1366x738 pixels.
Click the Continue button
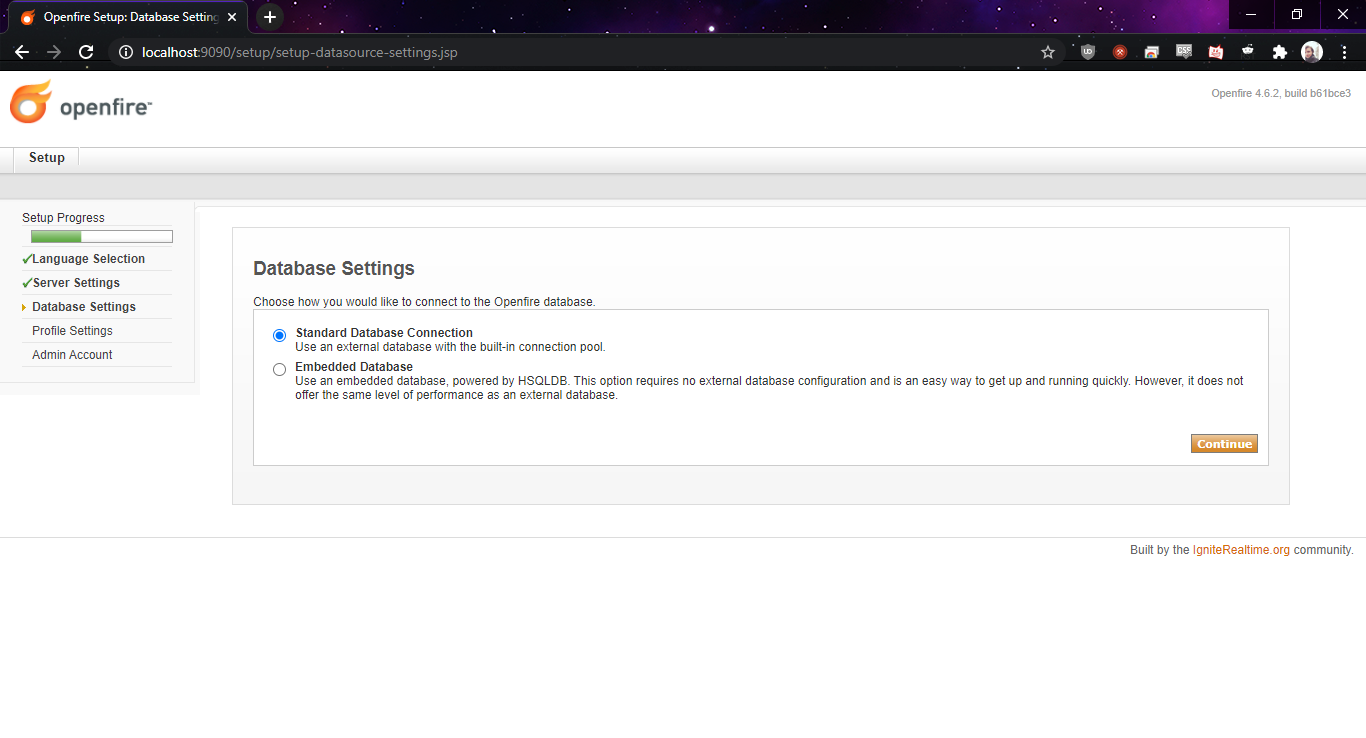[1224, 444]
